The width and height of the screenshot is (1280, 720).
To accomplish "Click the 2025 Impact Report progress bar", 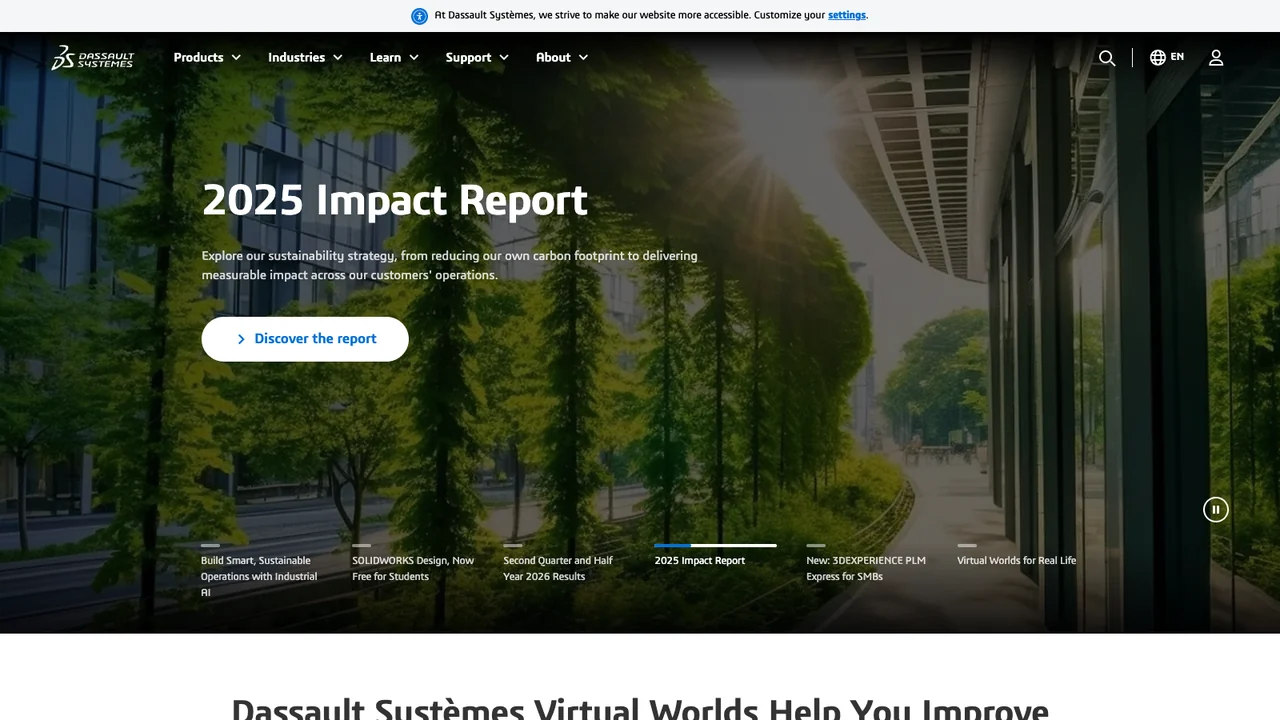I will (716, 545).
